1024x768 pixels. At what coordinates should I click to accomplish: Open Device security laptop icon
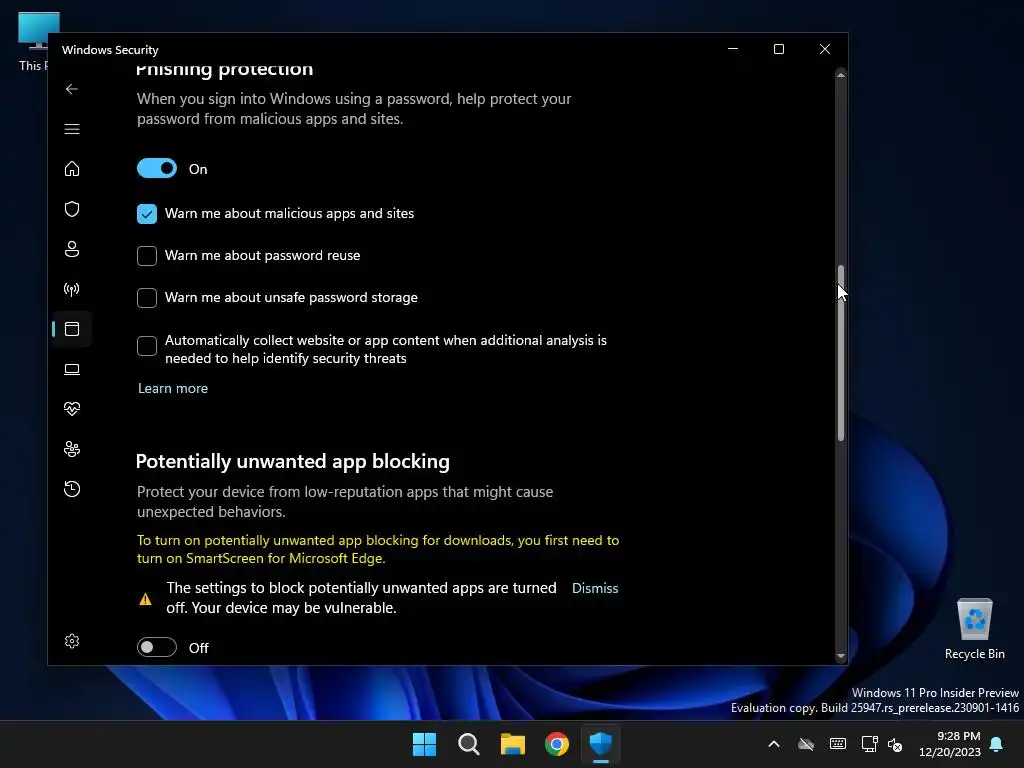[72, 370]
